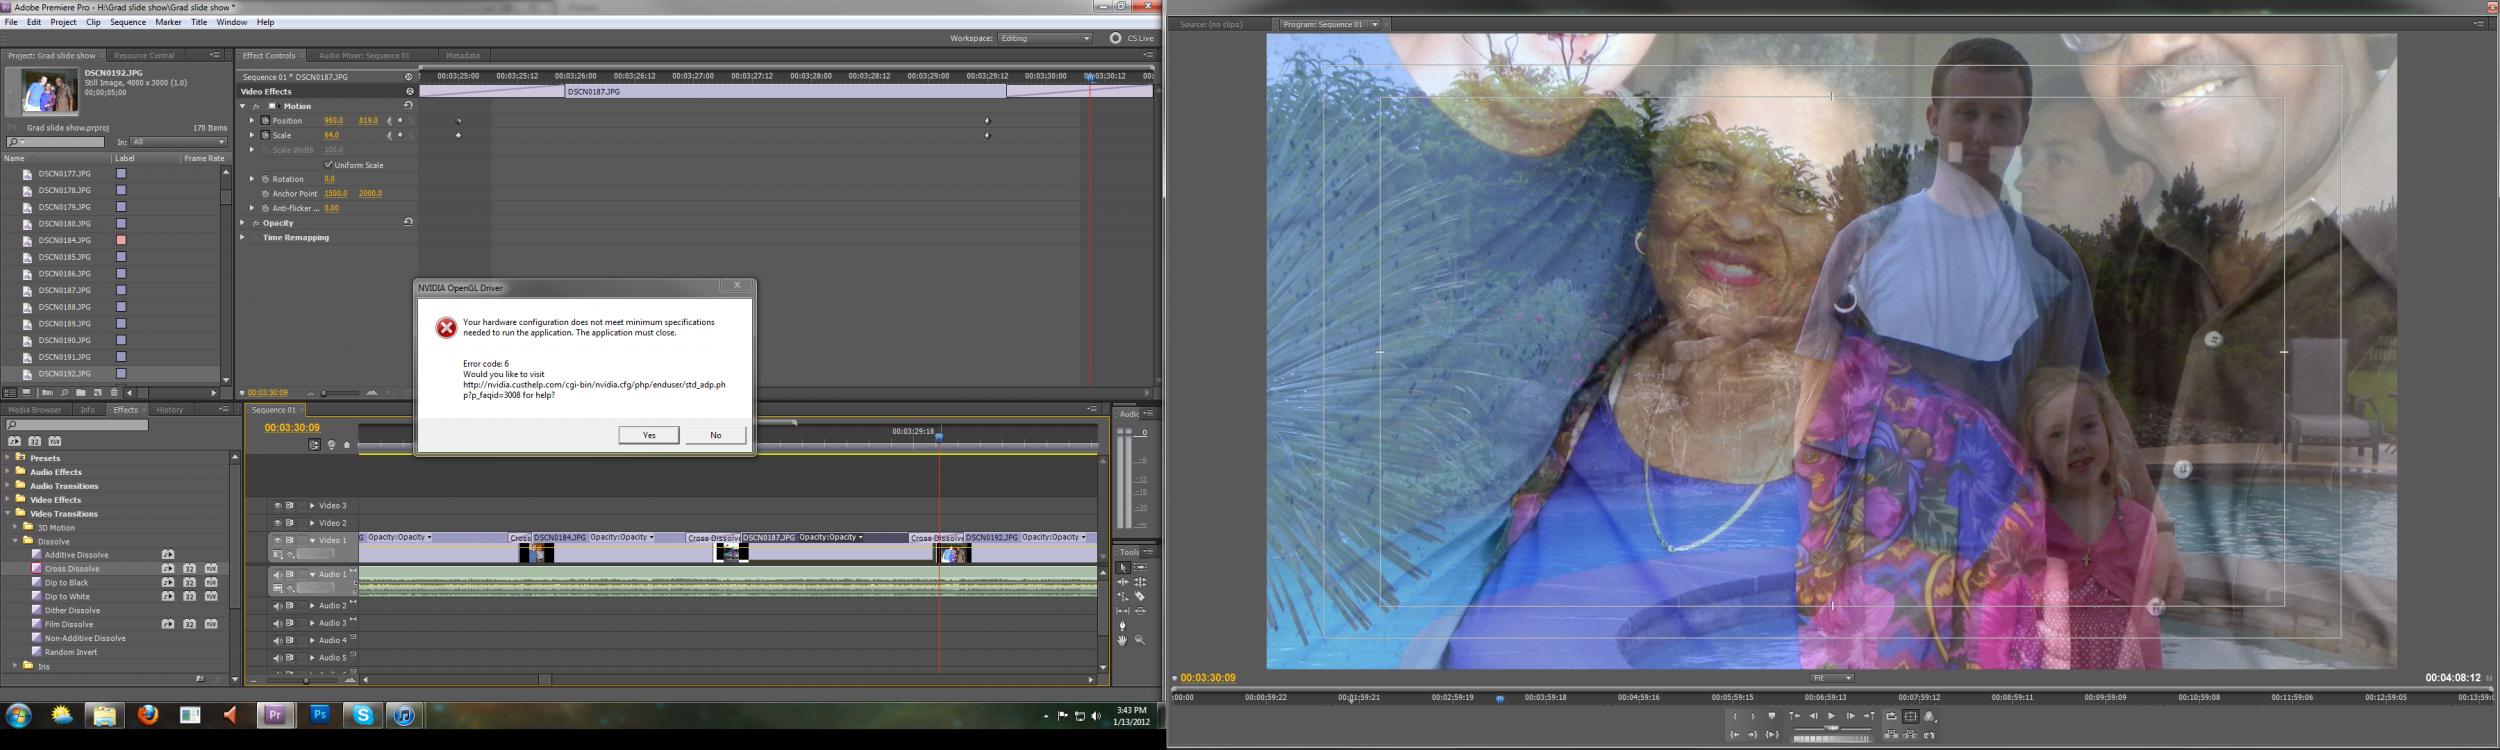The height and width of the screenshot is (750, 2500).
Task: Expand the Opacity effect properties
Action: pyautogui.click(x=243, y=223)
